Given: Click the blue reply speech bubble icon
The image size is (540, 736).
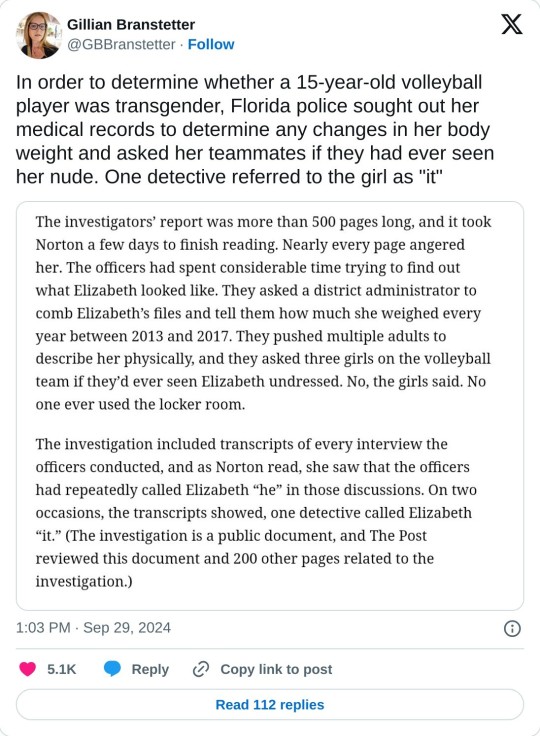Looking at the screenshot, I should [112, 669].
